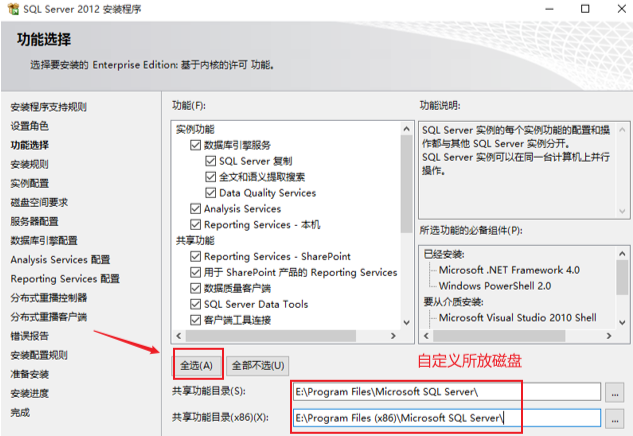Toggle 客户端工具连接 checkbox

click(195, 320)
